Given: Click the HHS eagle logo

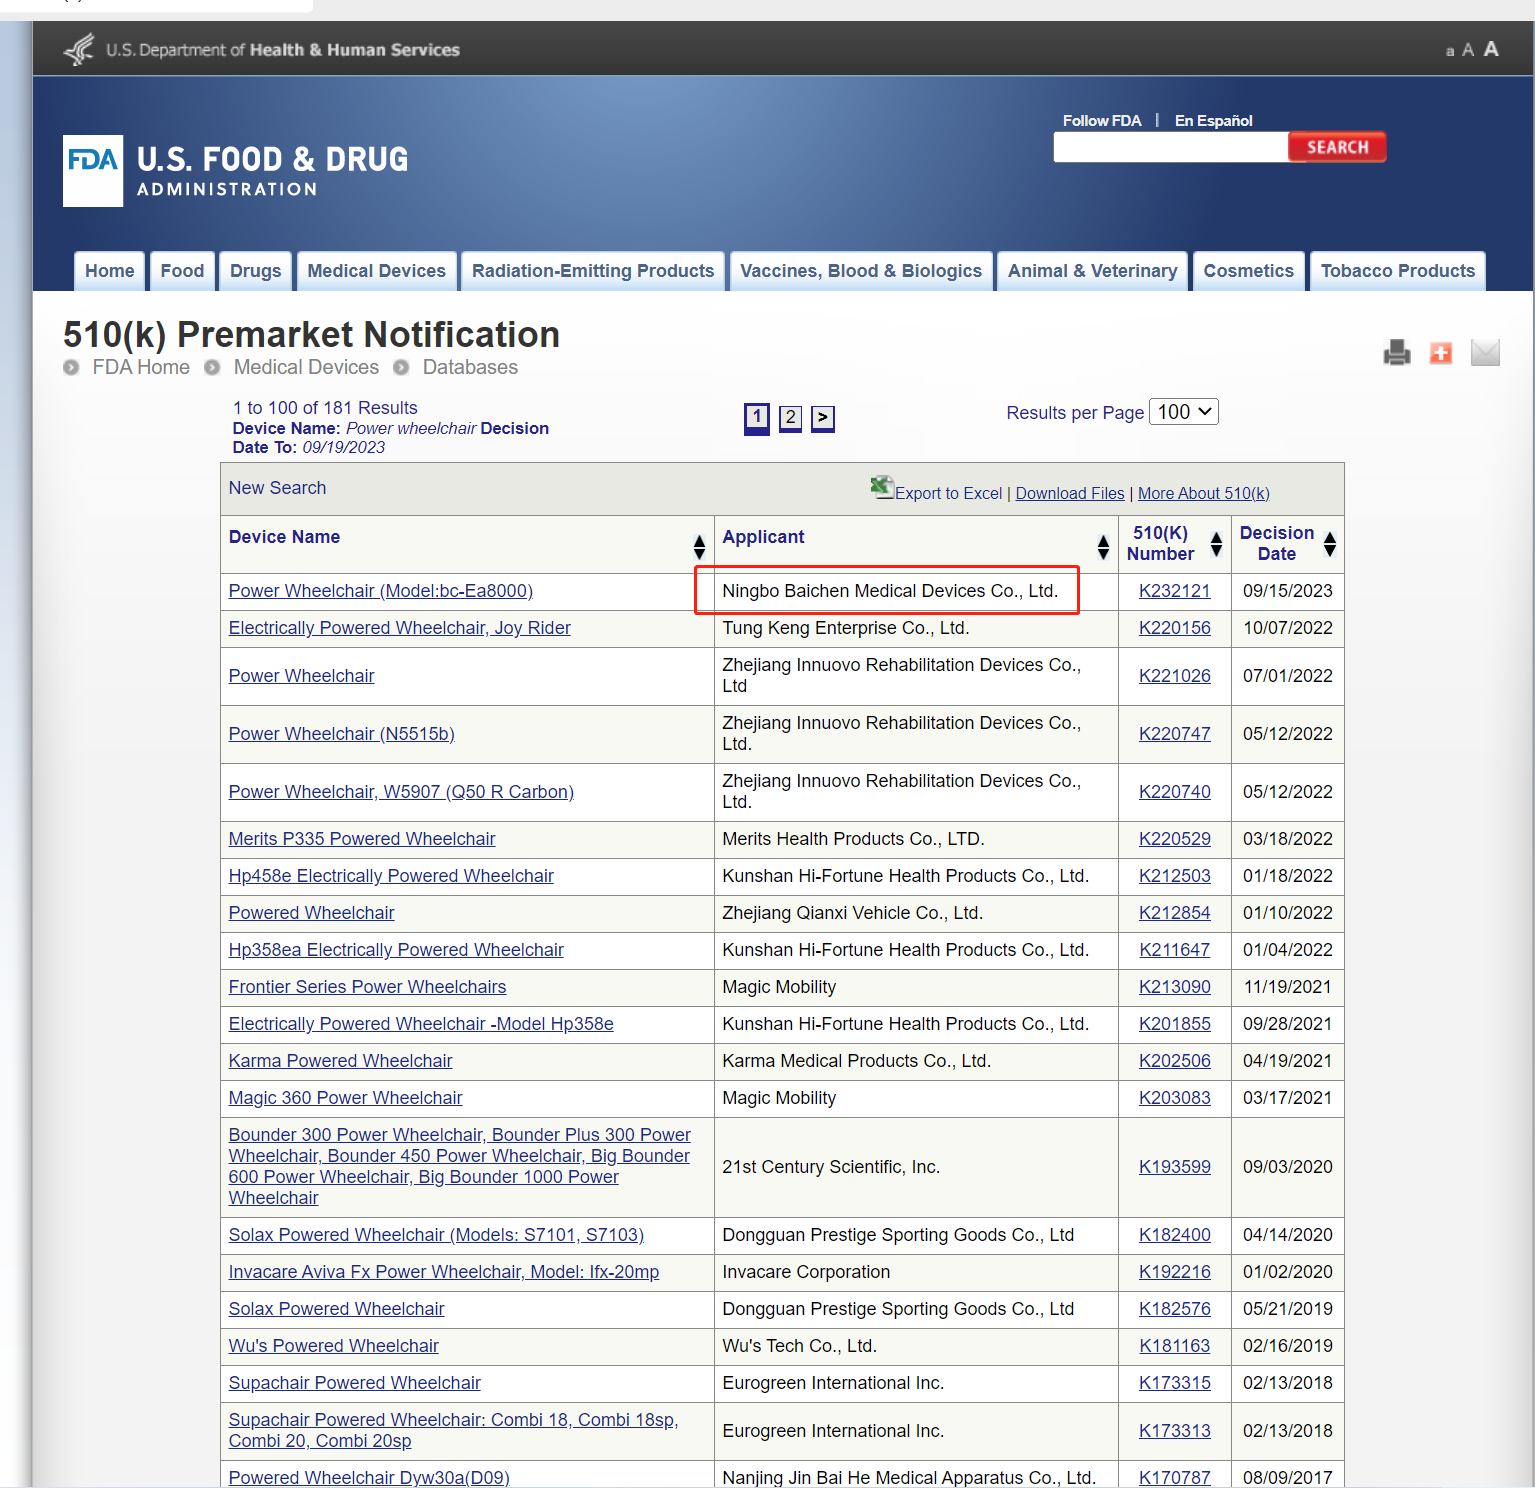Looking at the screenshot, I should pyautogui.click(x=79, y=49).
